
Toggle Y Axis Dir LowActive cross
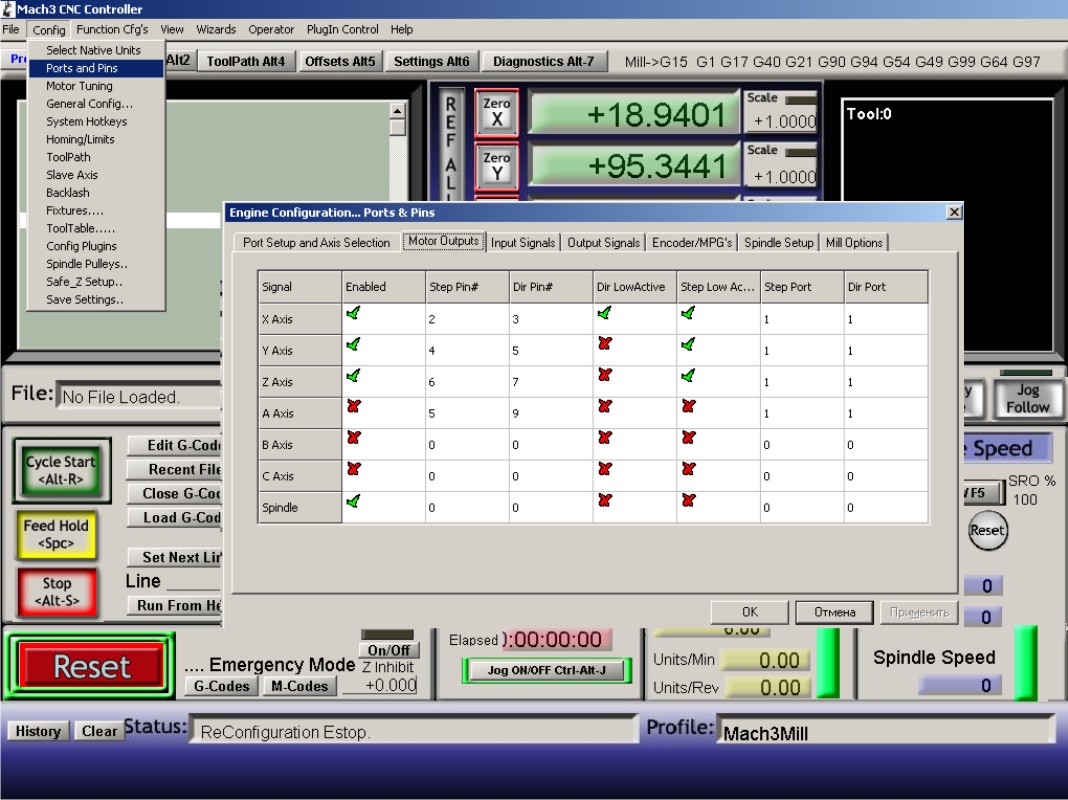pos(603,345)
